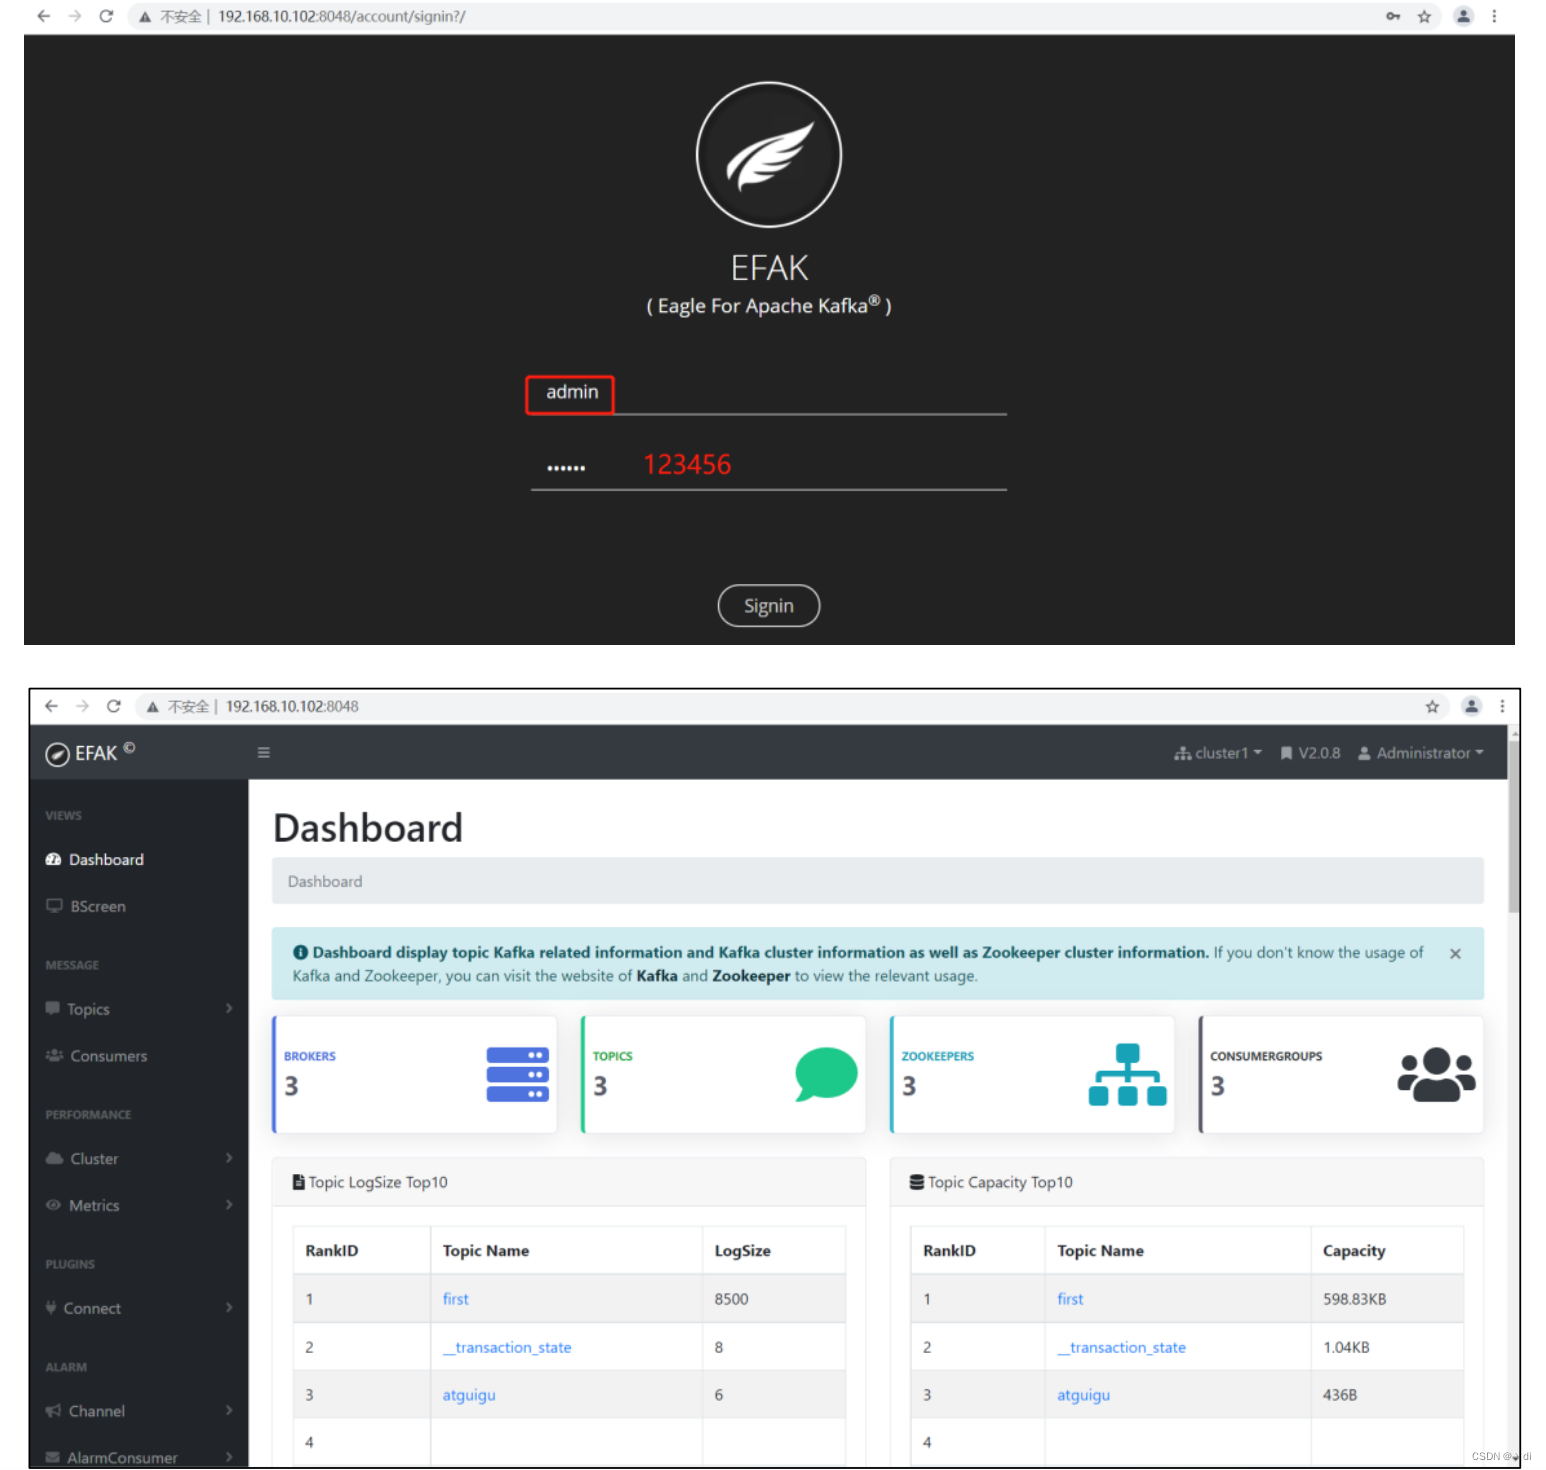Click back arrow in the login browser window

pos(44,16)
